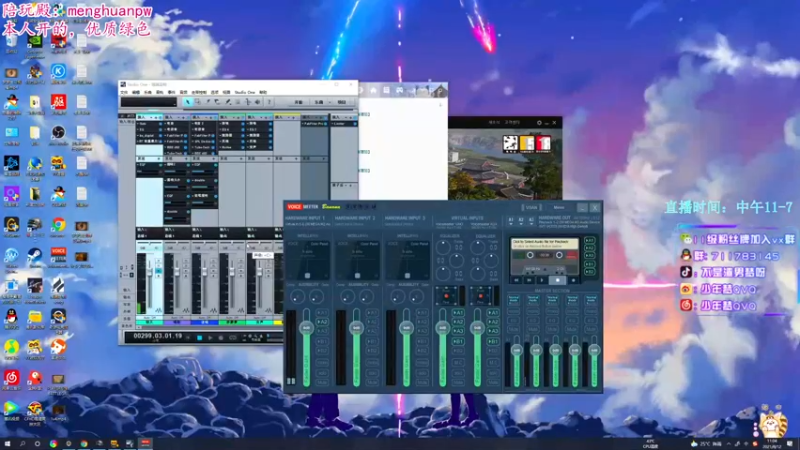Toggle B1 routing on first virtual input
Viewport: 800px width, 450px height.
pyautogui.click(x=458, y=341)
